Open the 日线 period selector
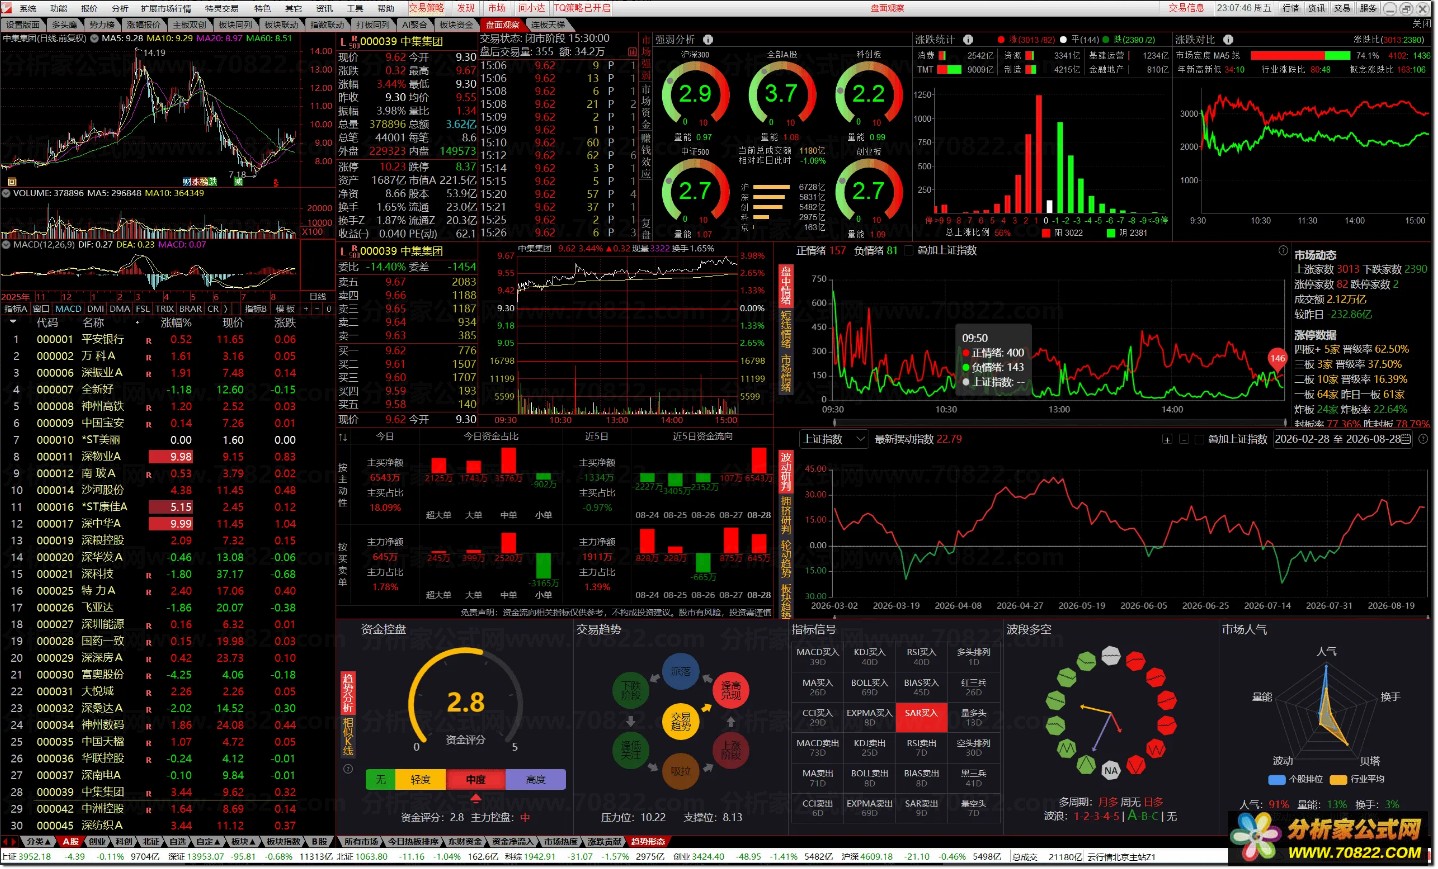The width and height of the screenshot is (1438, 869). [318, 297]
